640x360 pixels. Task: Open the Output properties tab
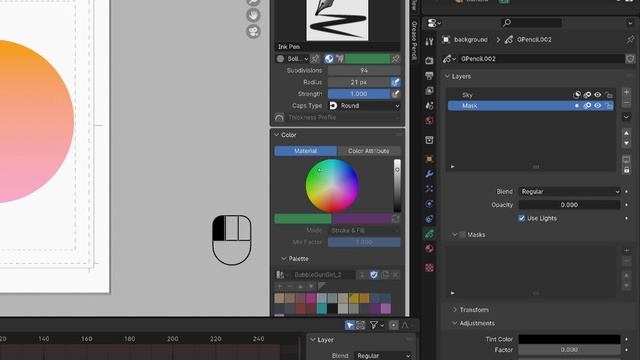pos(429,76)
